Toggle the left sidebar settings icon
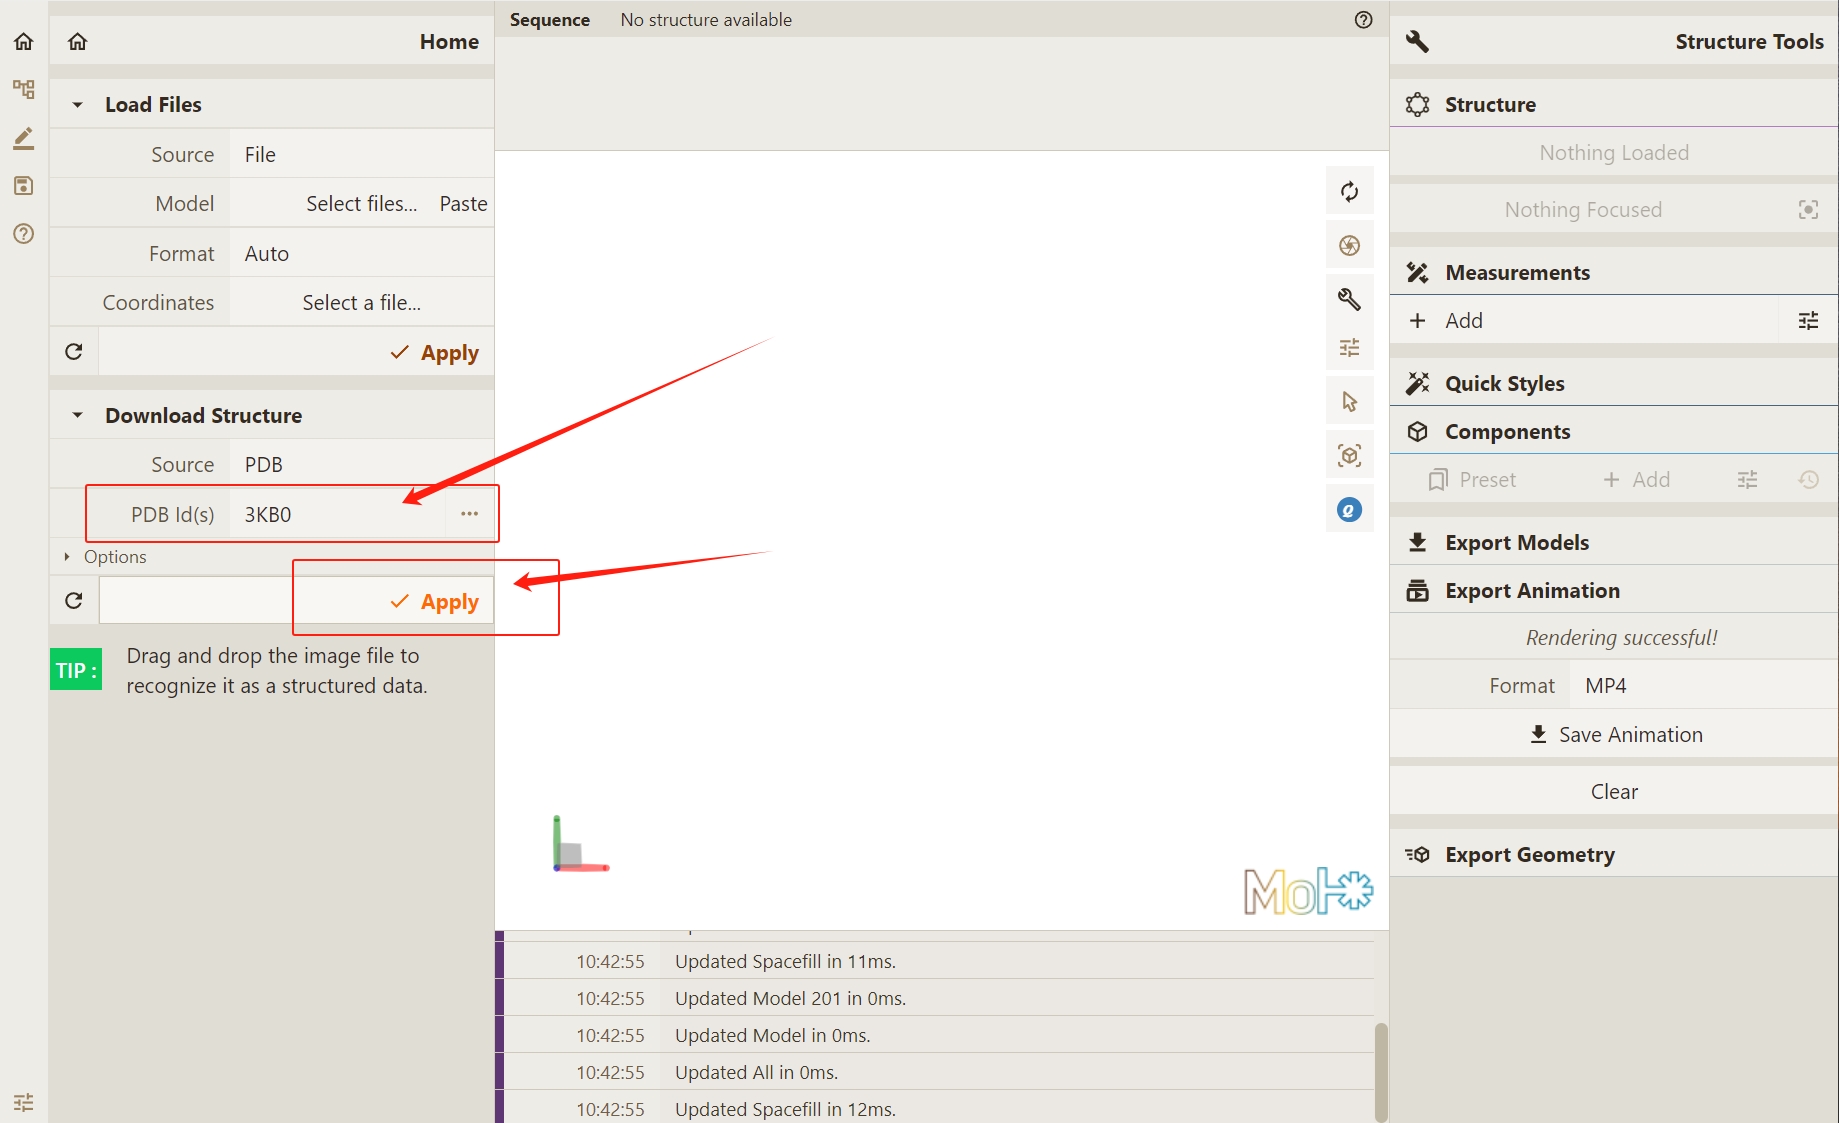 tap(23, 1102)
